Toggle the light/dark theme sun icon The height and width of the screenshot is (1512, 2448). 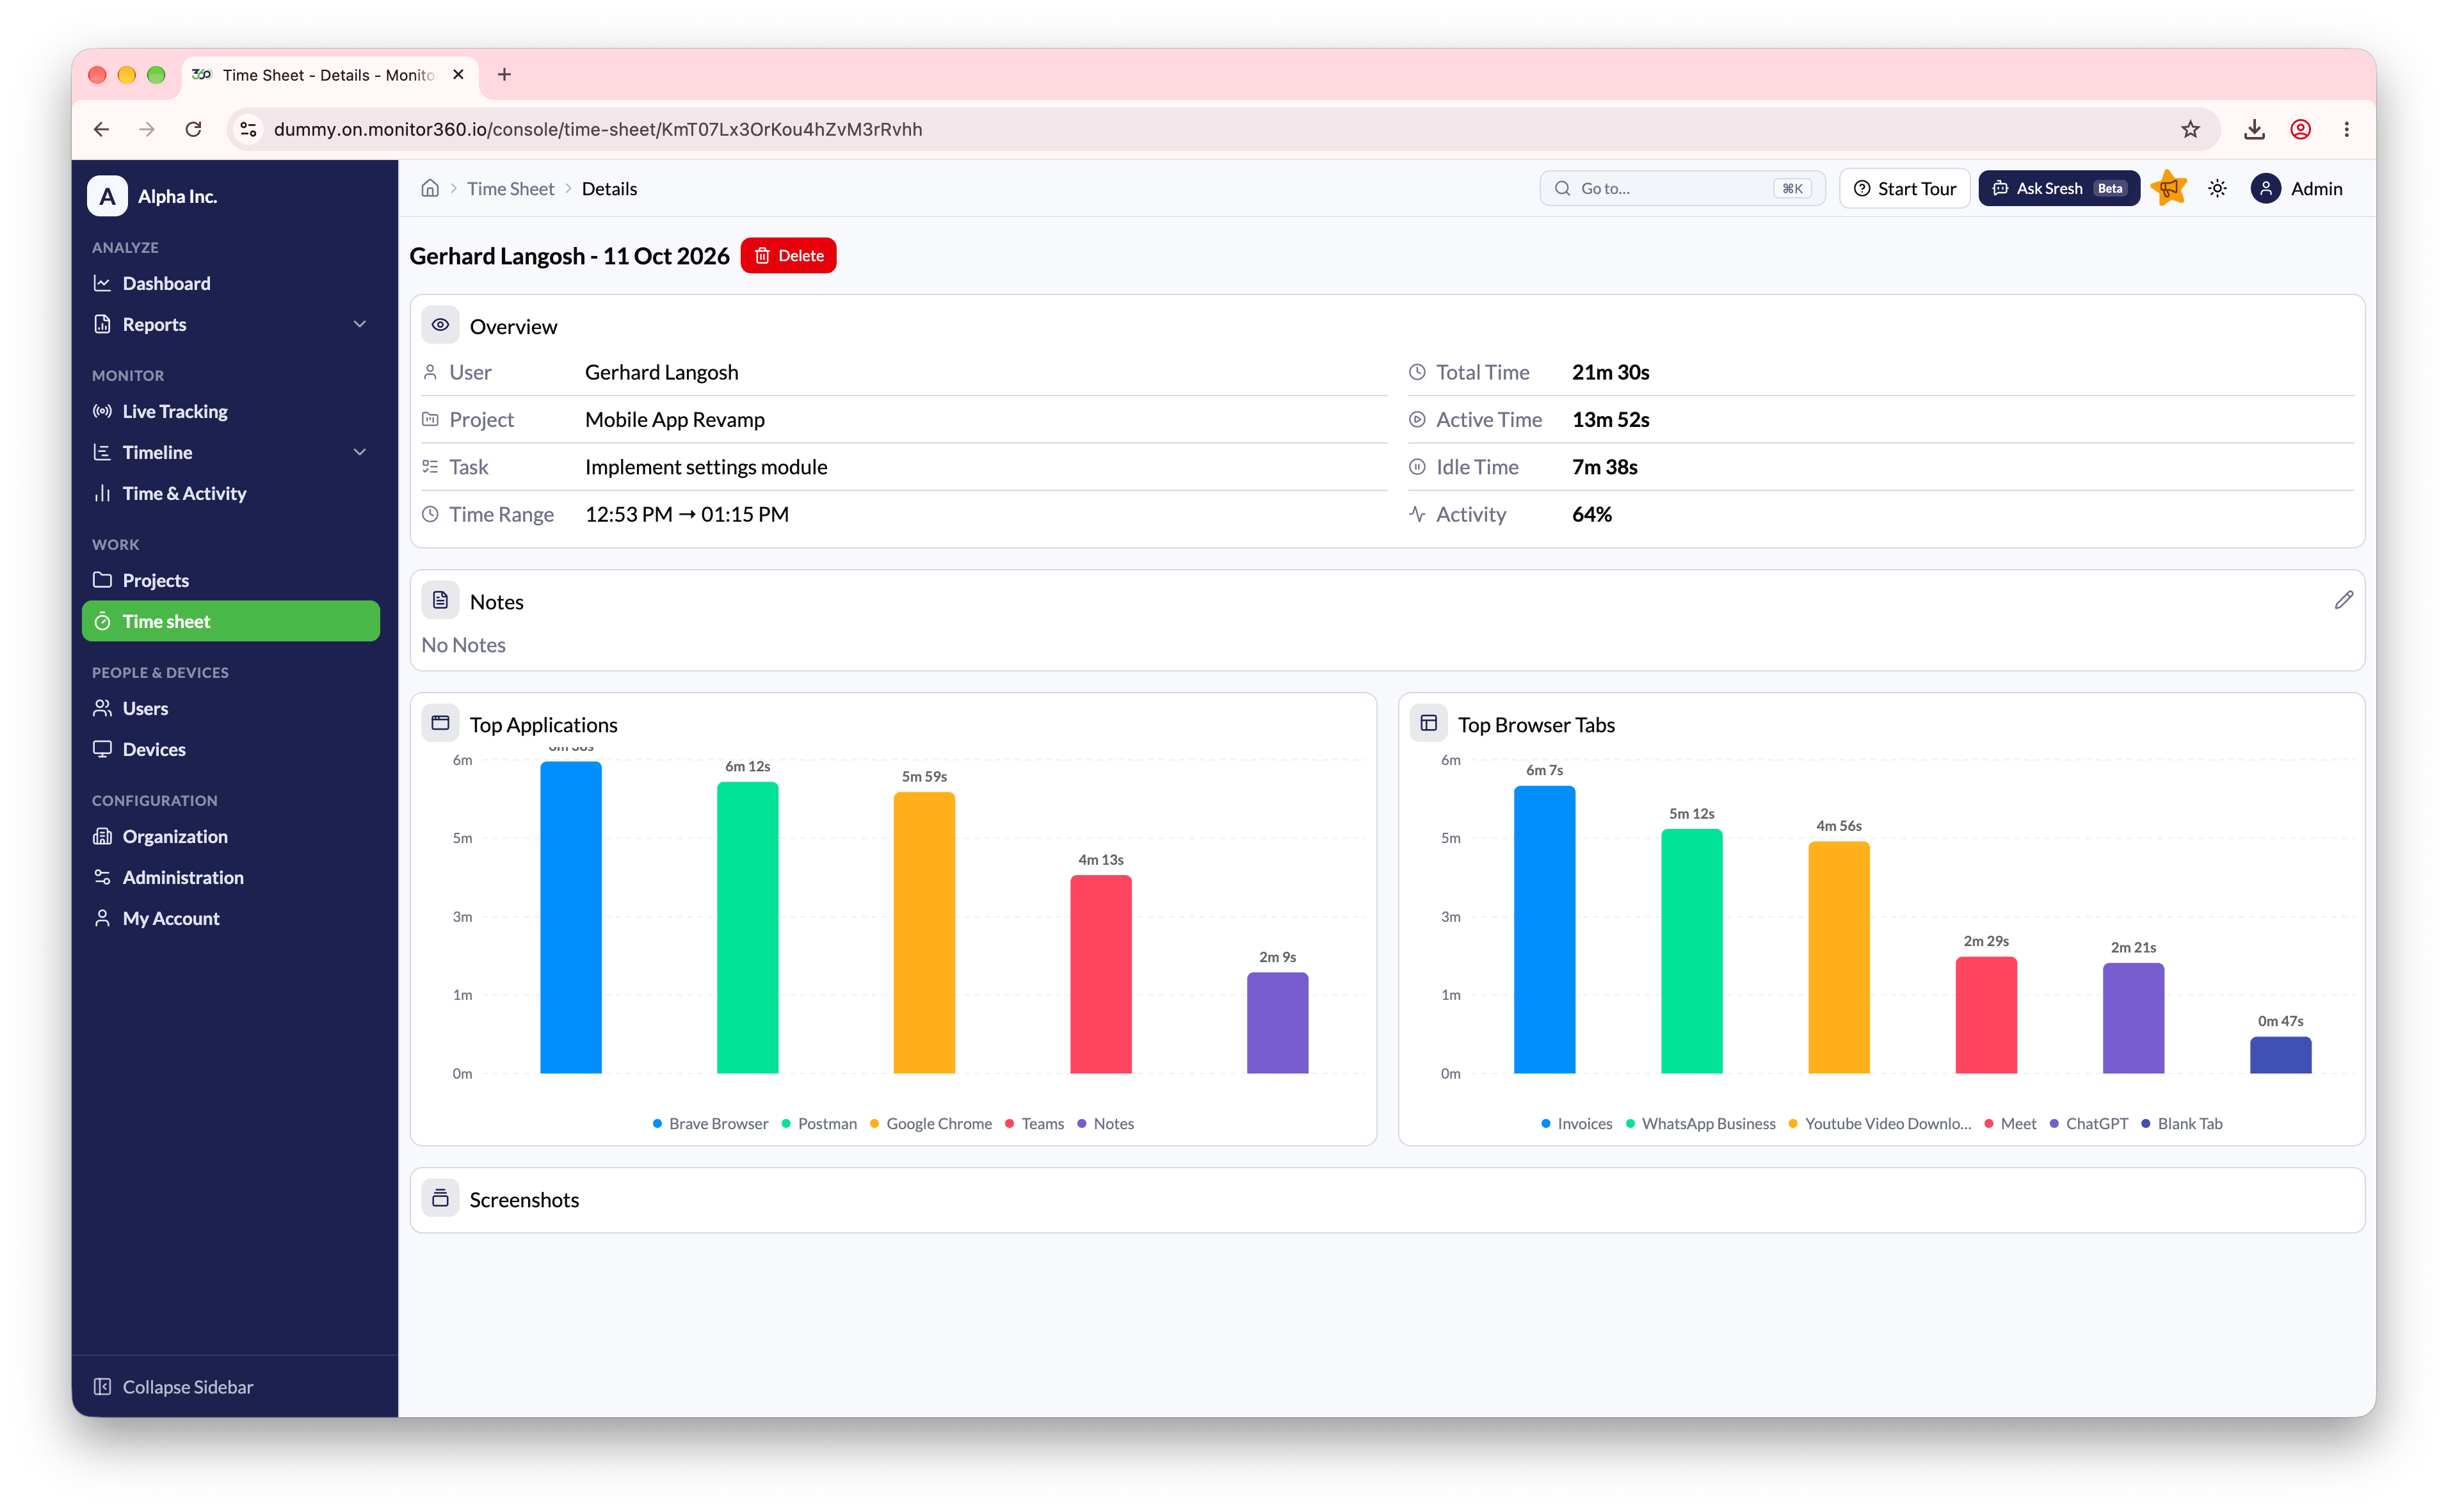pyautogui.click(x=2217, y=188)
